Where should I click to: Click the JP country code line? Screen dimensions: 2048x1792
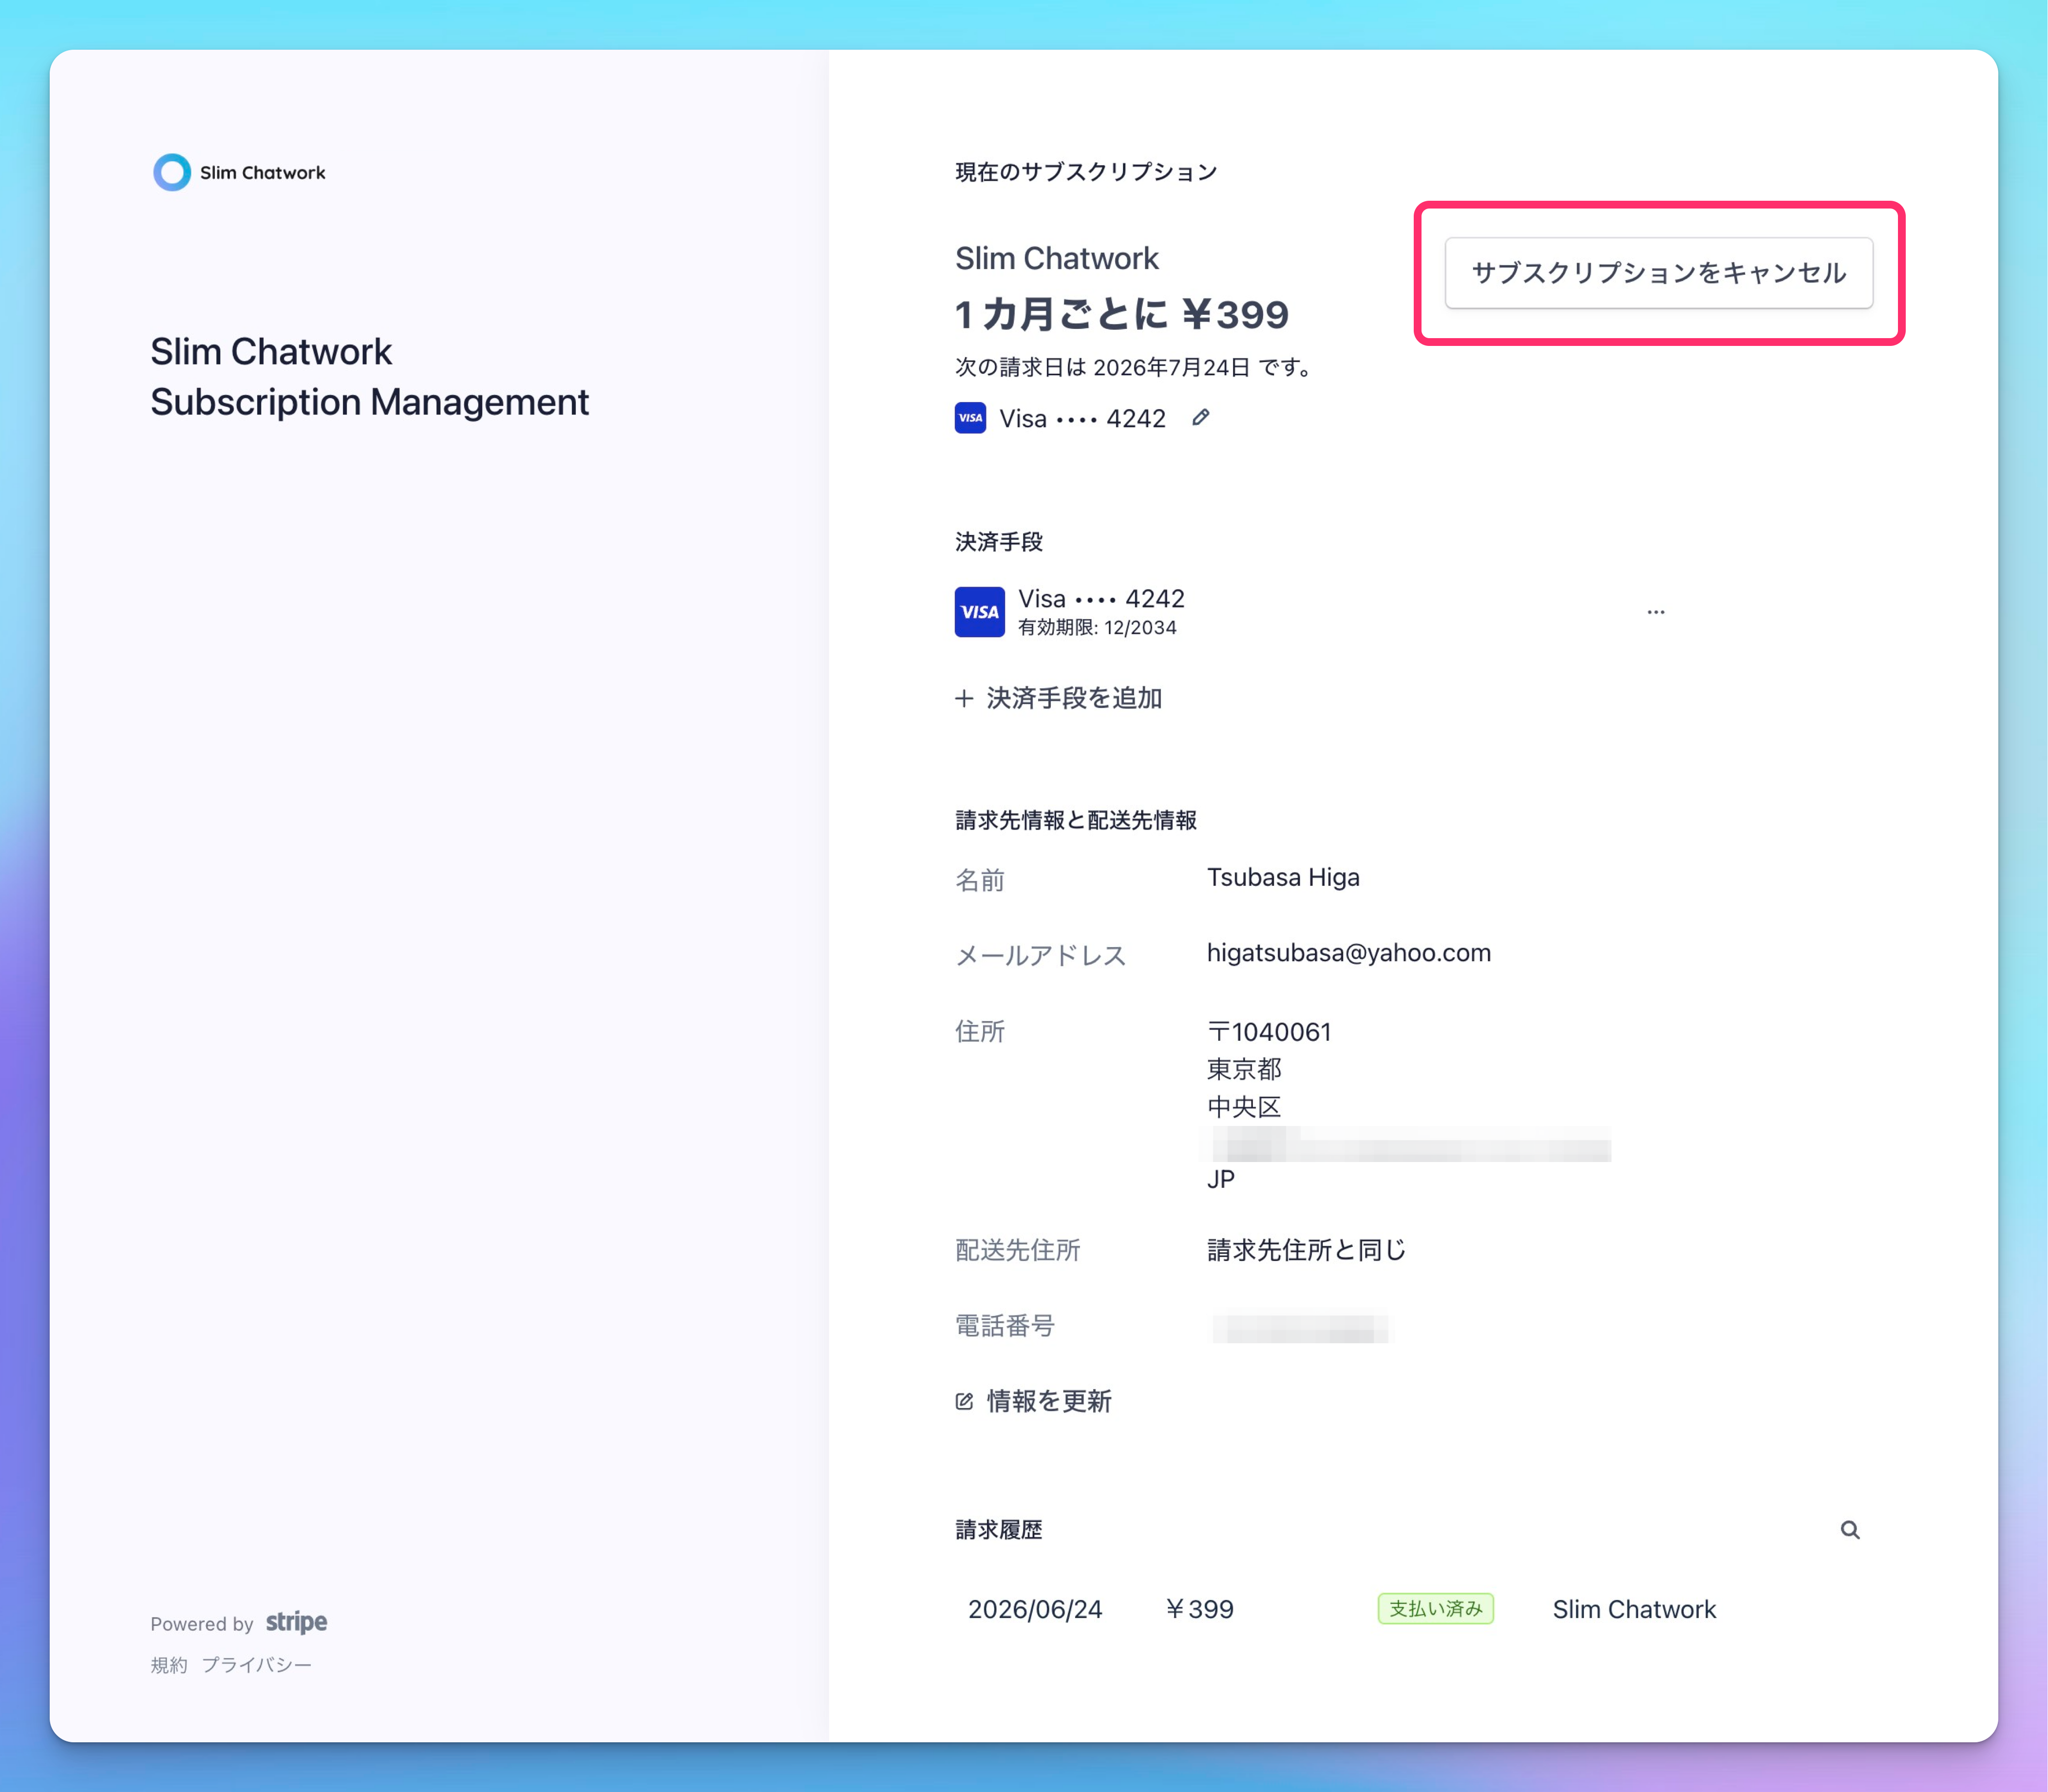[x=1221, y=1179]
